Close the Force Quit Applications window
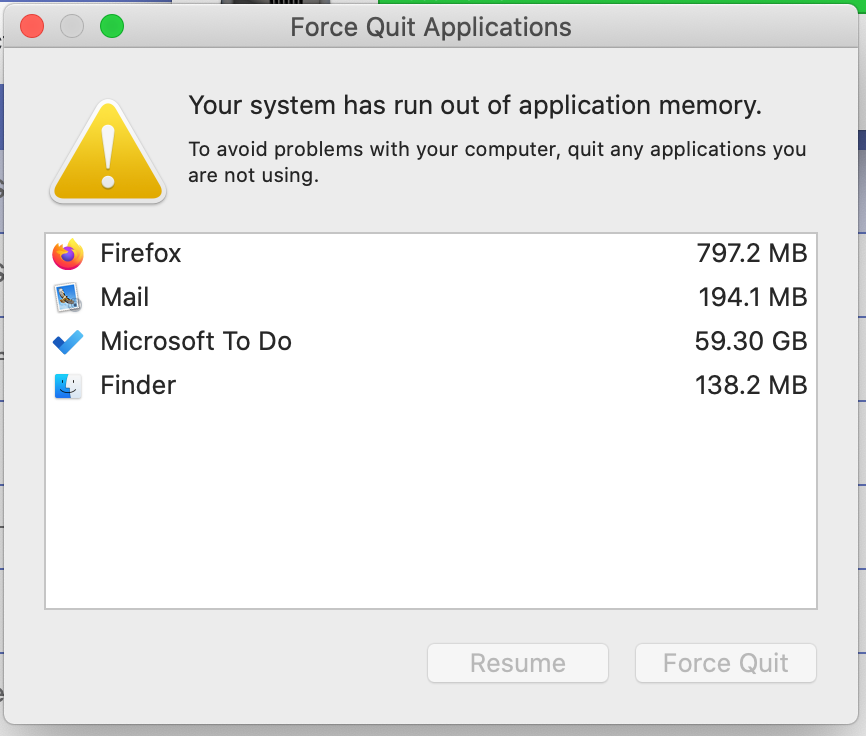The width and height of the screenshot is (866, 736). 32,27
